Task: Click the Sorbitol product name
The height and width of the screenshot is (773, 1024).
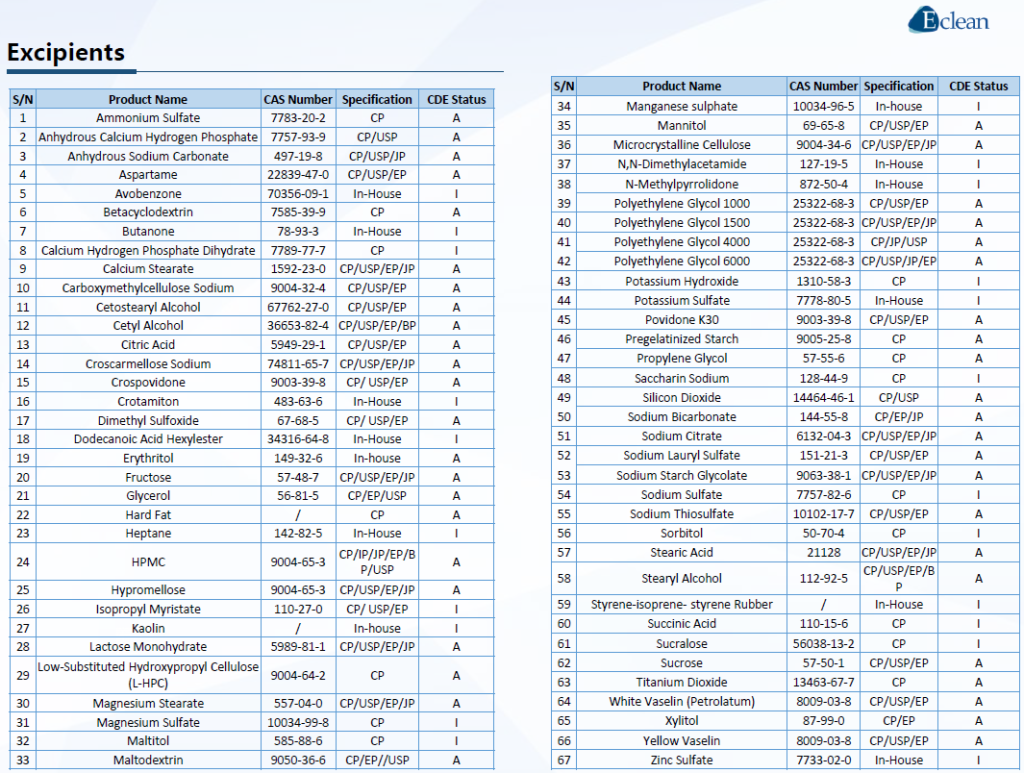Action: [x=682, y=533]
